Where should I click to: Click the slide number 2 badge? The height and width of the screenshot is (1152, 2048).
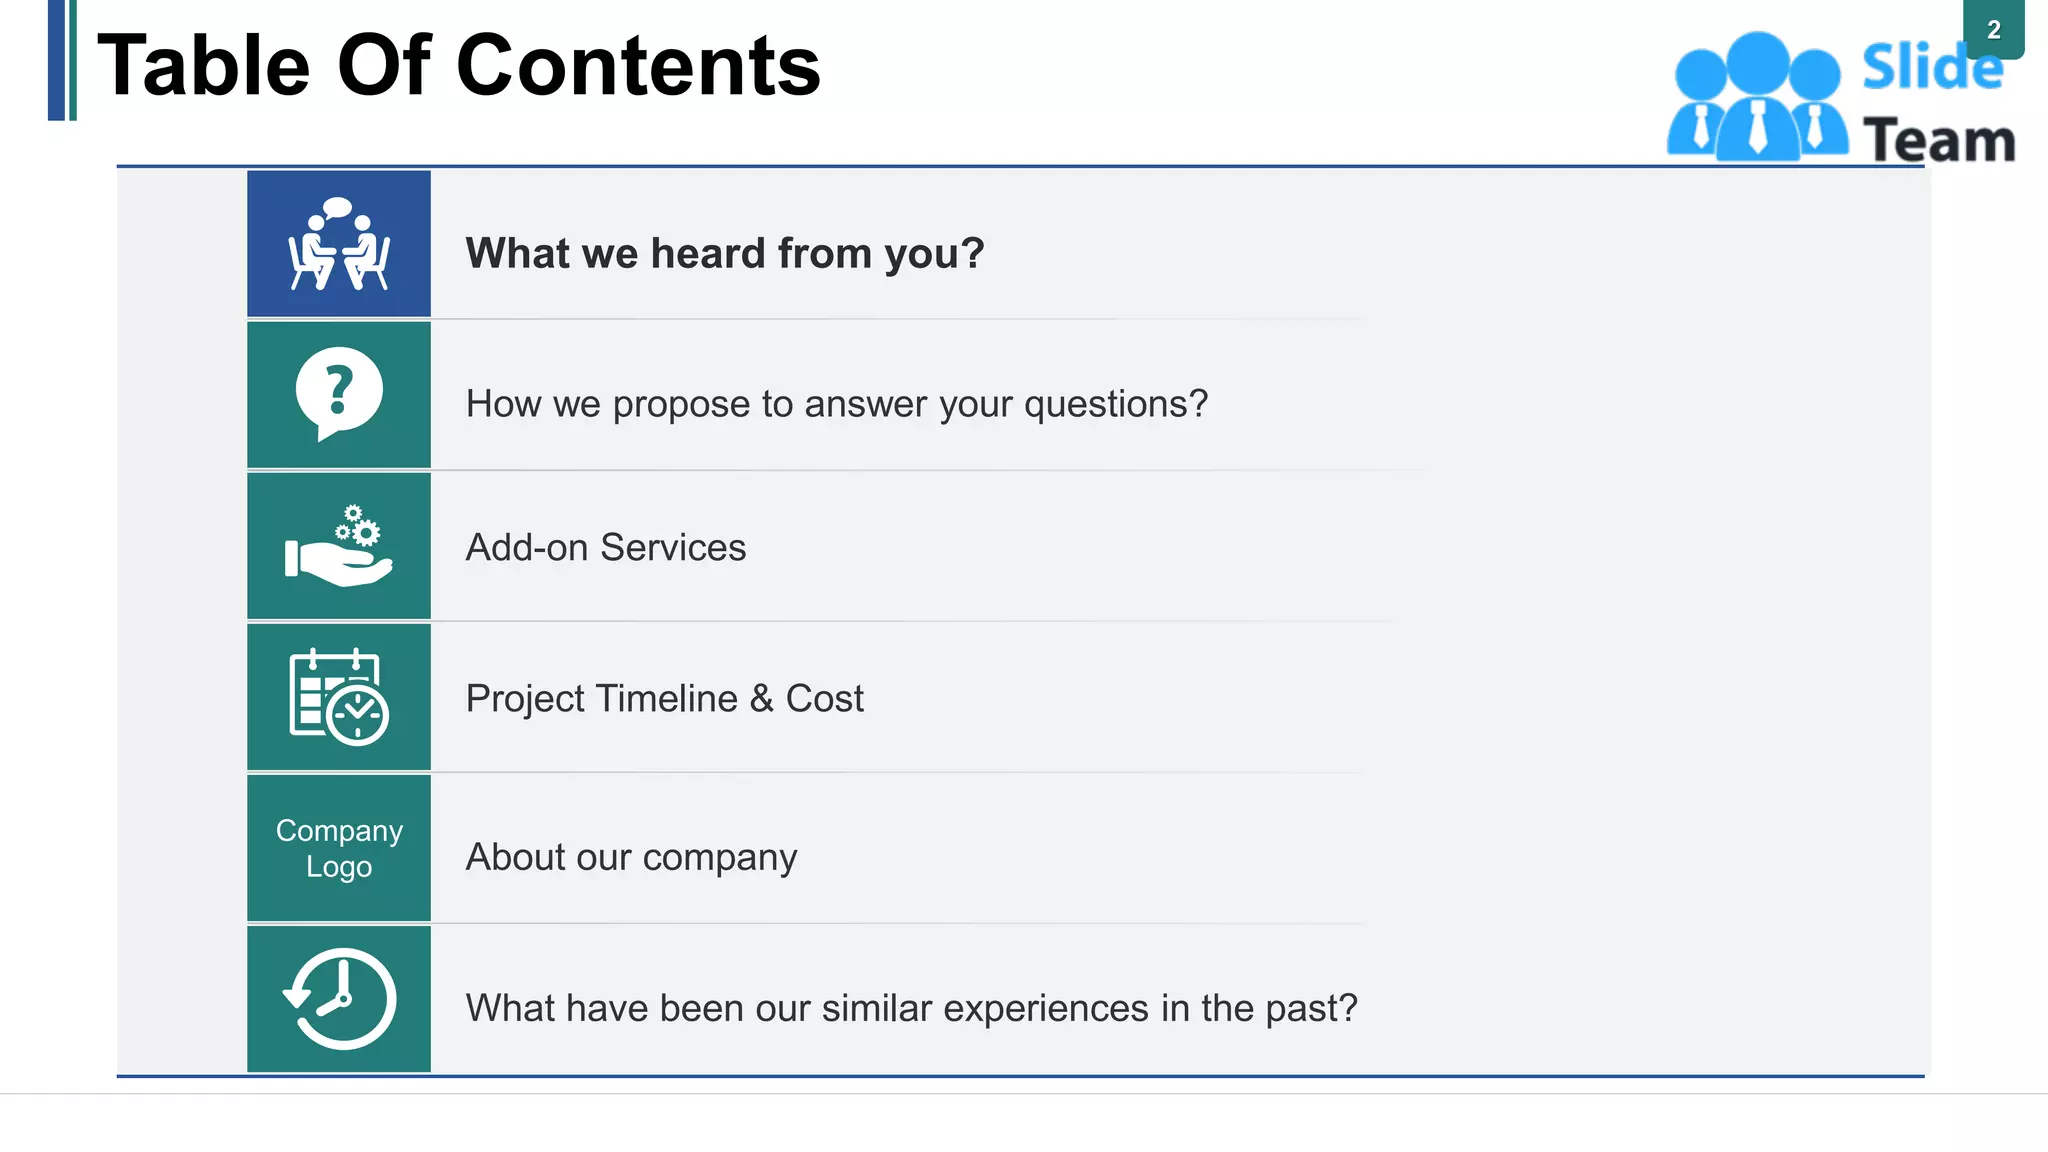click(1993, 30)
